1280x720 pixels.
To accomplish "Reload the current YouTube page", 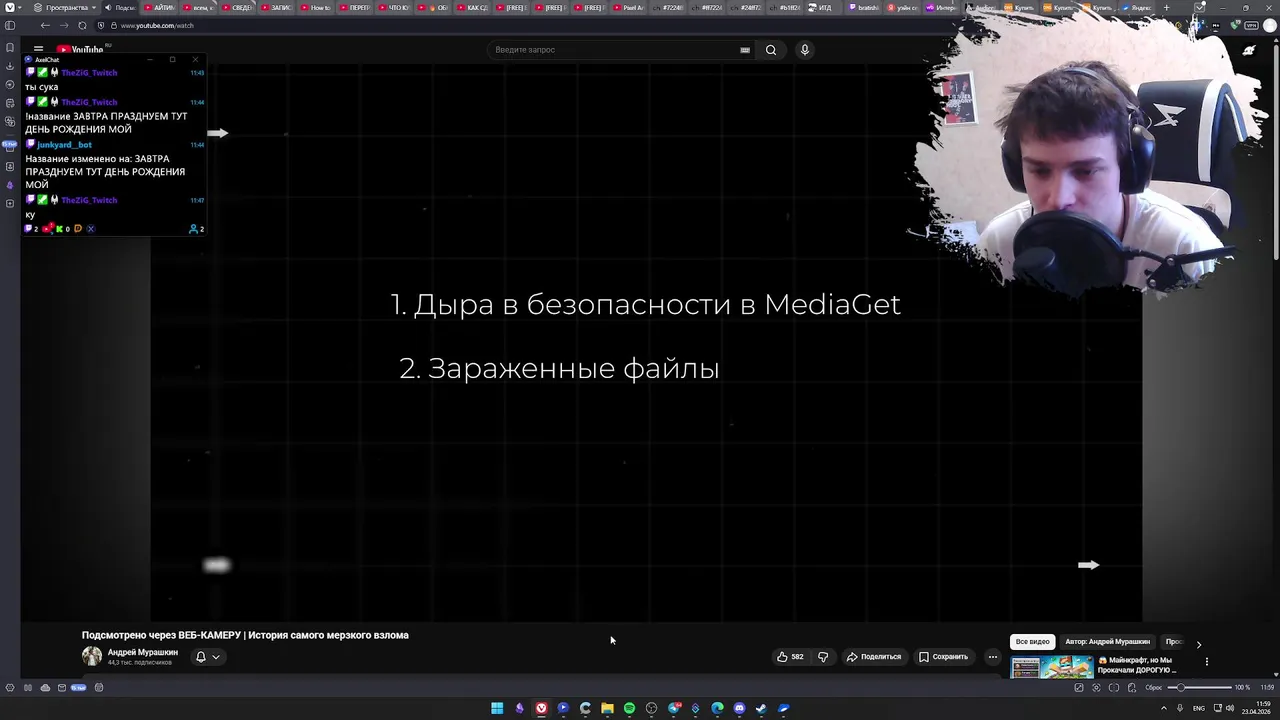I will click(82, 25).
